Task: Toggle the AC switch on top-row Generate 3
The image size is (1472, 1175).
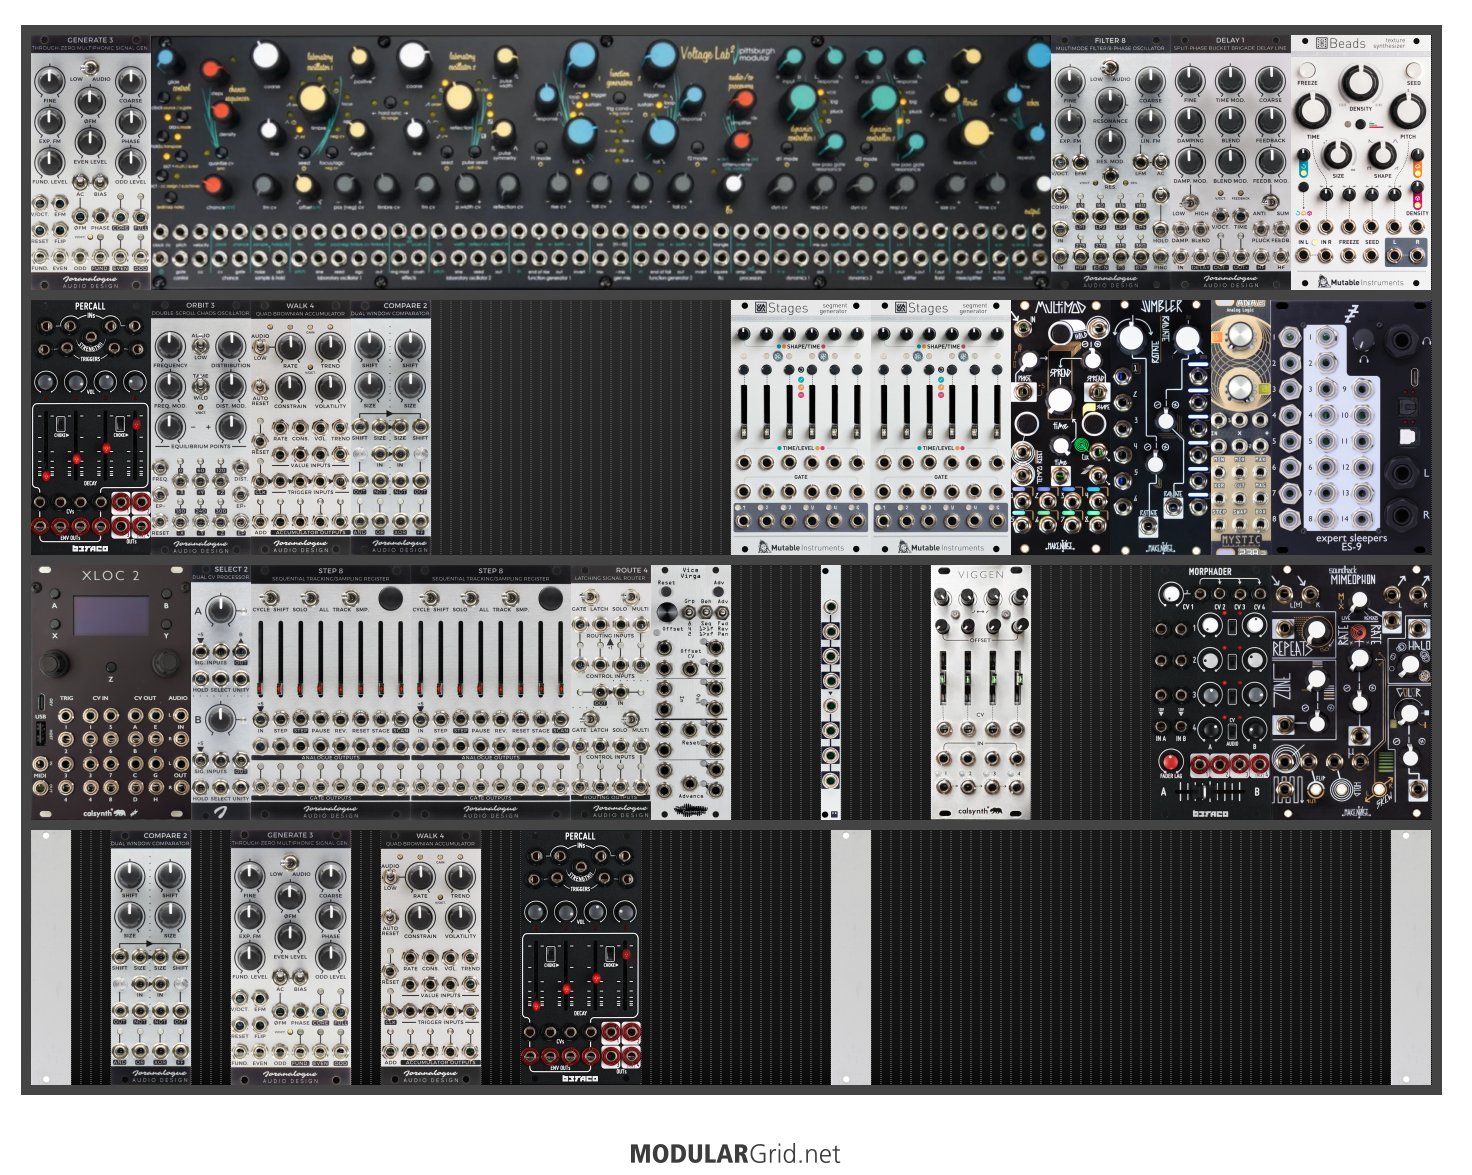Action: point(80,184)
